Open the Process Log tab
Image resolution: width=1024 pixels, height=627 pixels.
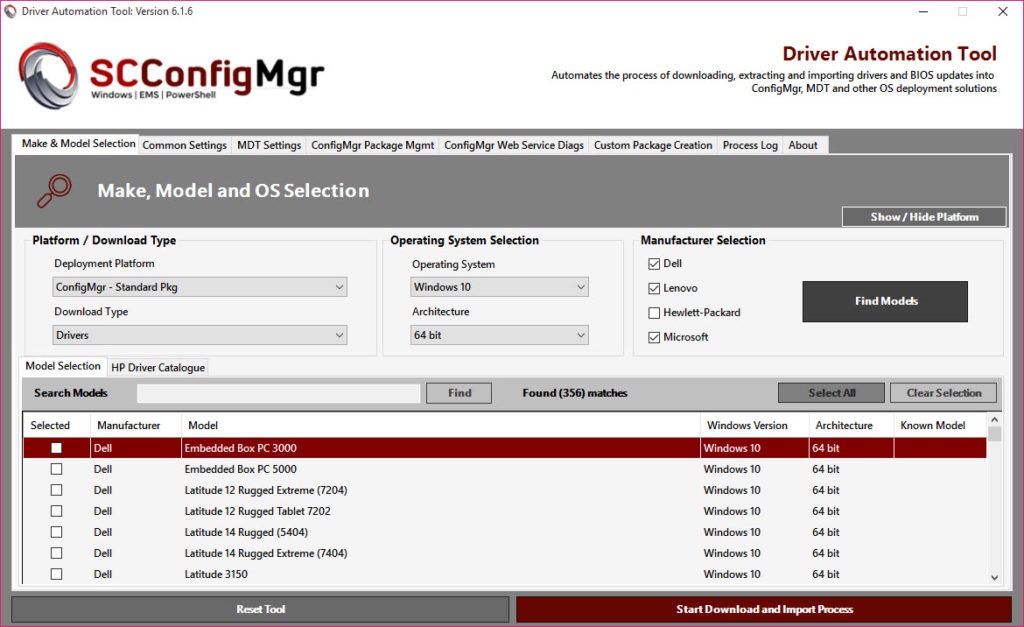[750, 145]
